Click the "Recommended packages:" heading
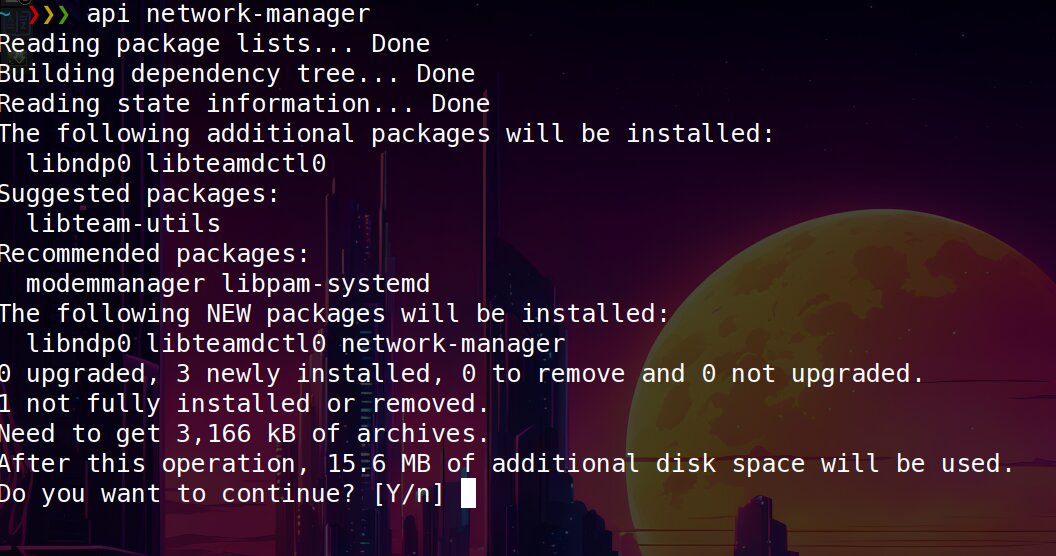Screen dimensions: 1056x556 [155, 254]
